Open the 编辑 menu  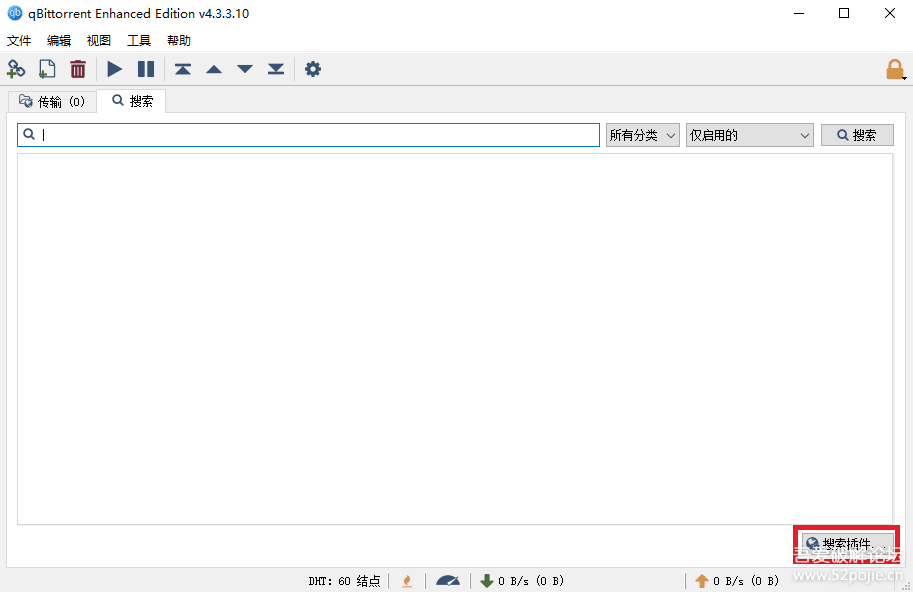(x=59, y=41)
